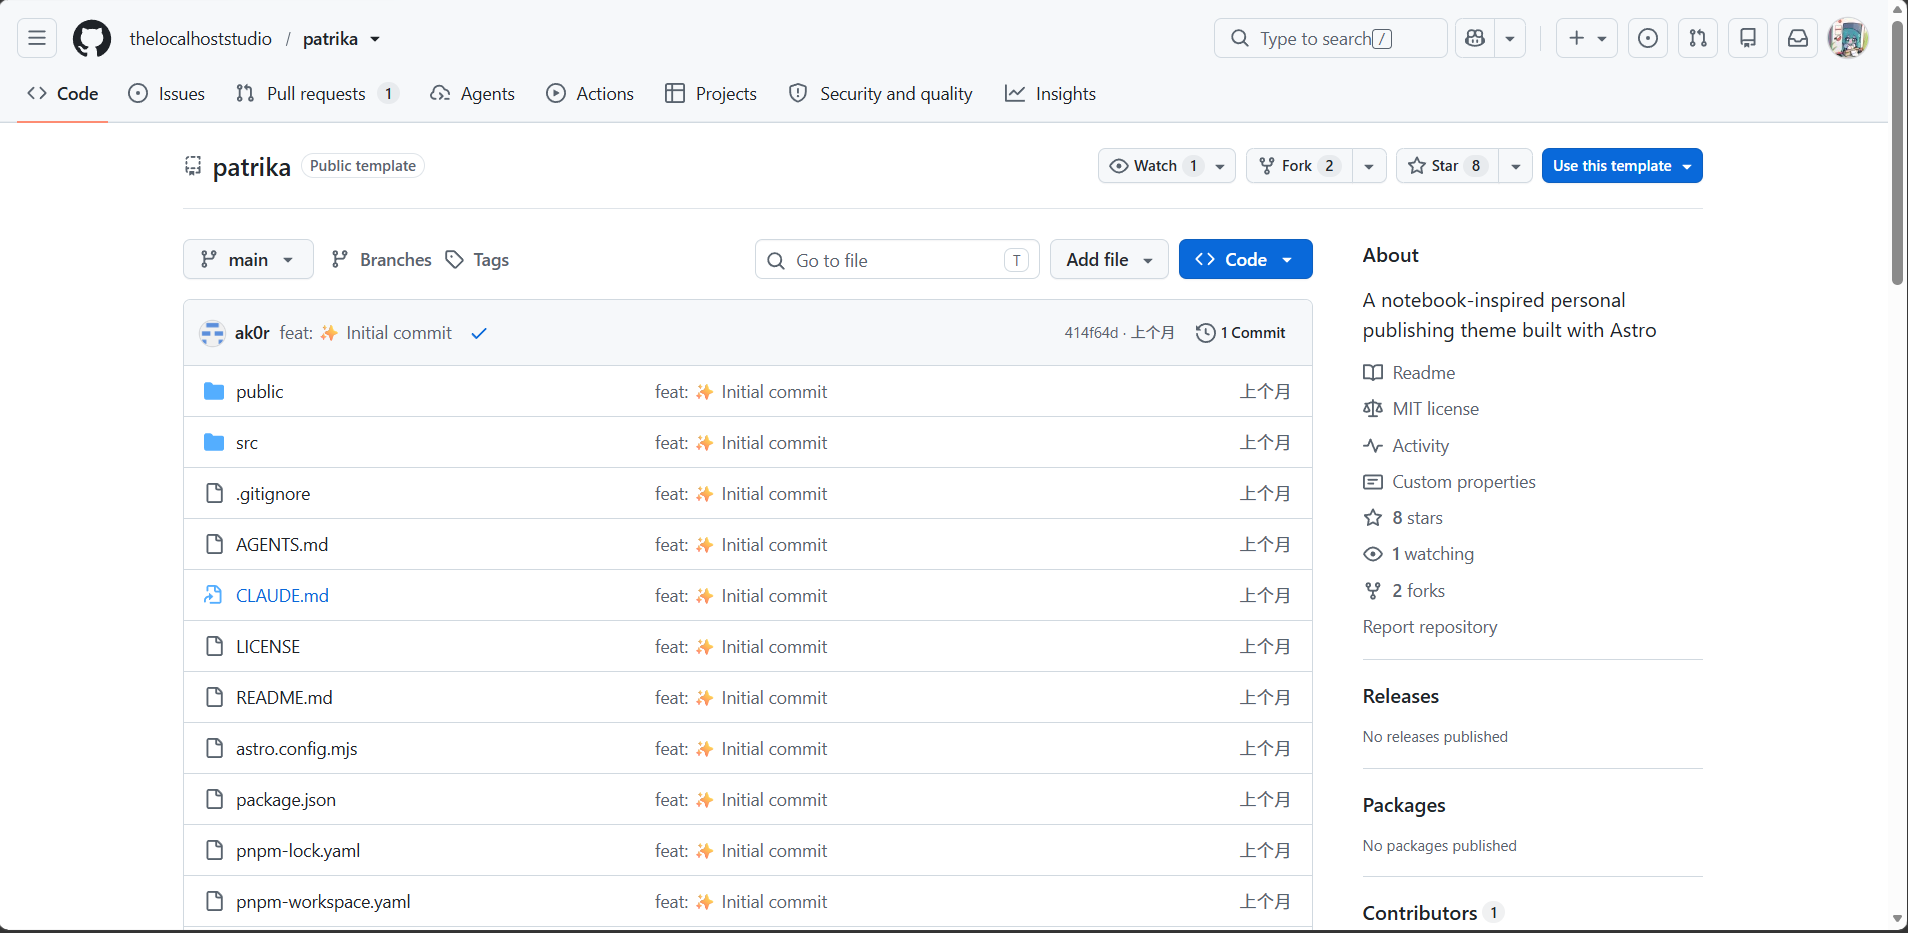Switch to the Actions tab
The image size is (1908, 933).
click(590, 93)
